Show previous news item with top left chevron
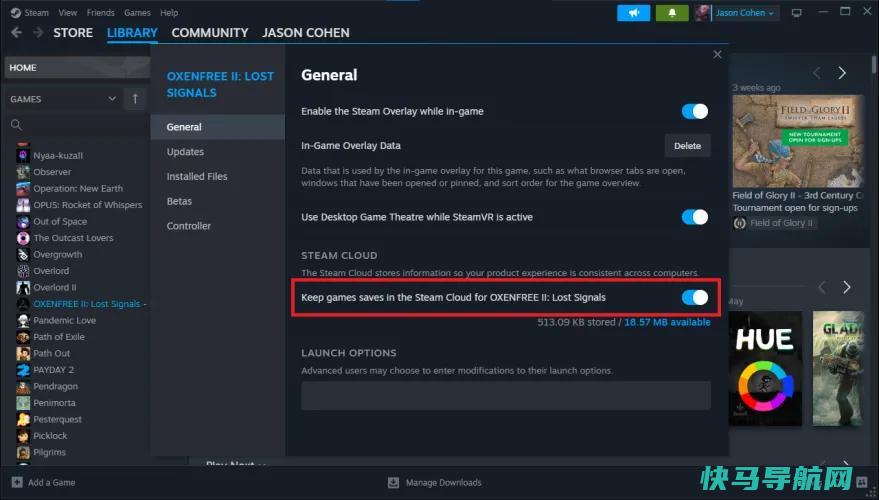The image size is (879, 500). click(x=817, y=73)
